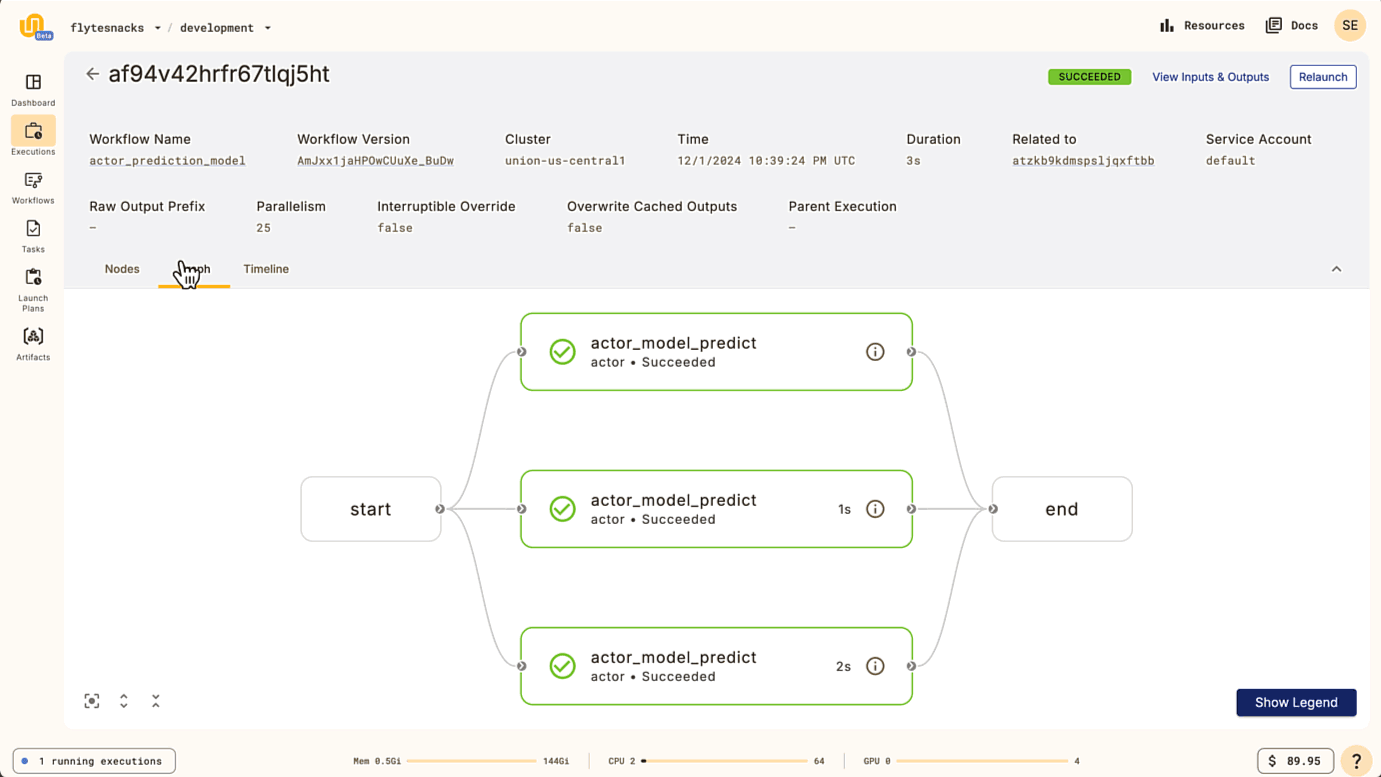Viewport: 1381px width, 777px height.
Task: Click the collapse-nodes icon below the graph
Action: coord(155,701)
